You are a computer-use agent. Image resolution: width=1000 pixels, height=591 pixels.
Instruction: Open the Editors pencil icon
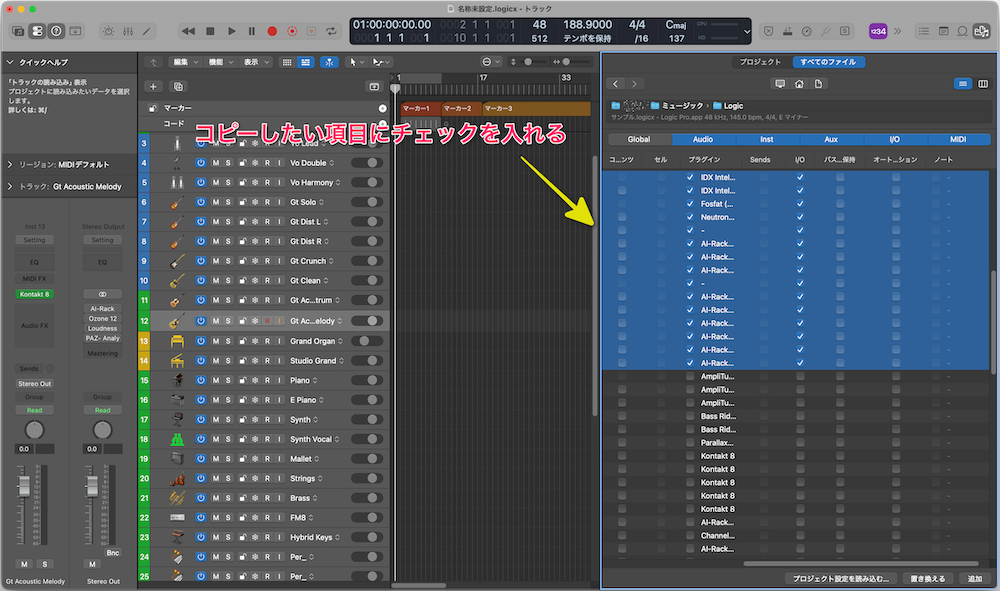(147, 31)
